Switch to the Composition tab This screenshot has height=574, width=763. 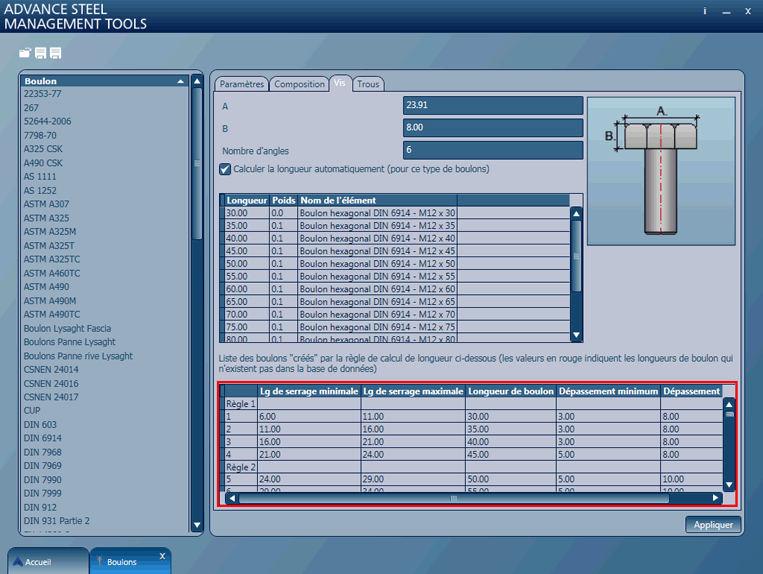(x=299, y=84)
